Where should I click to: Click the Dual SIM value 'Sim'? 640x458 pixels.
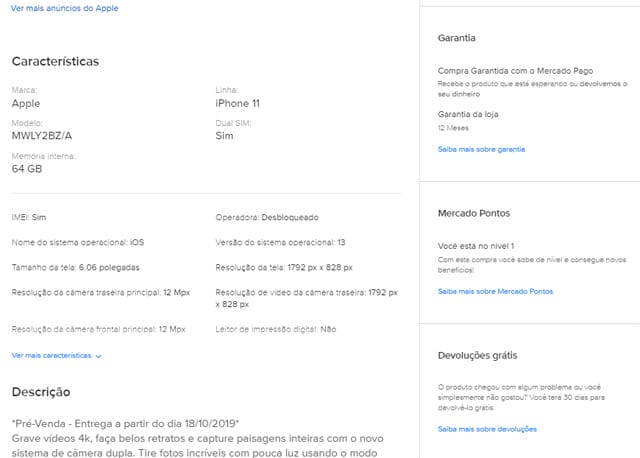224,136
